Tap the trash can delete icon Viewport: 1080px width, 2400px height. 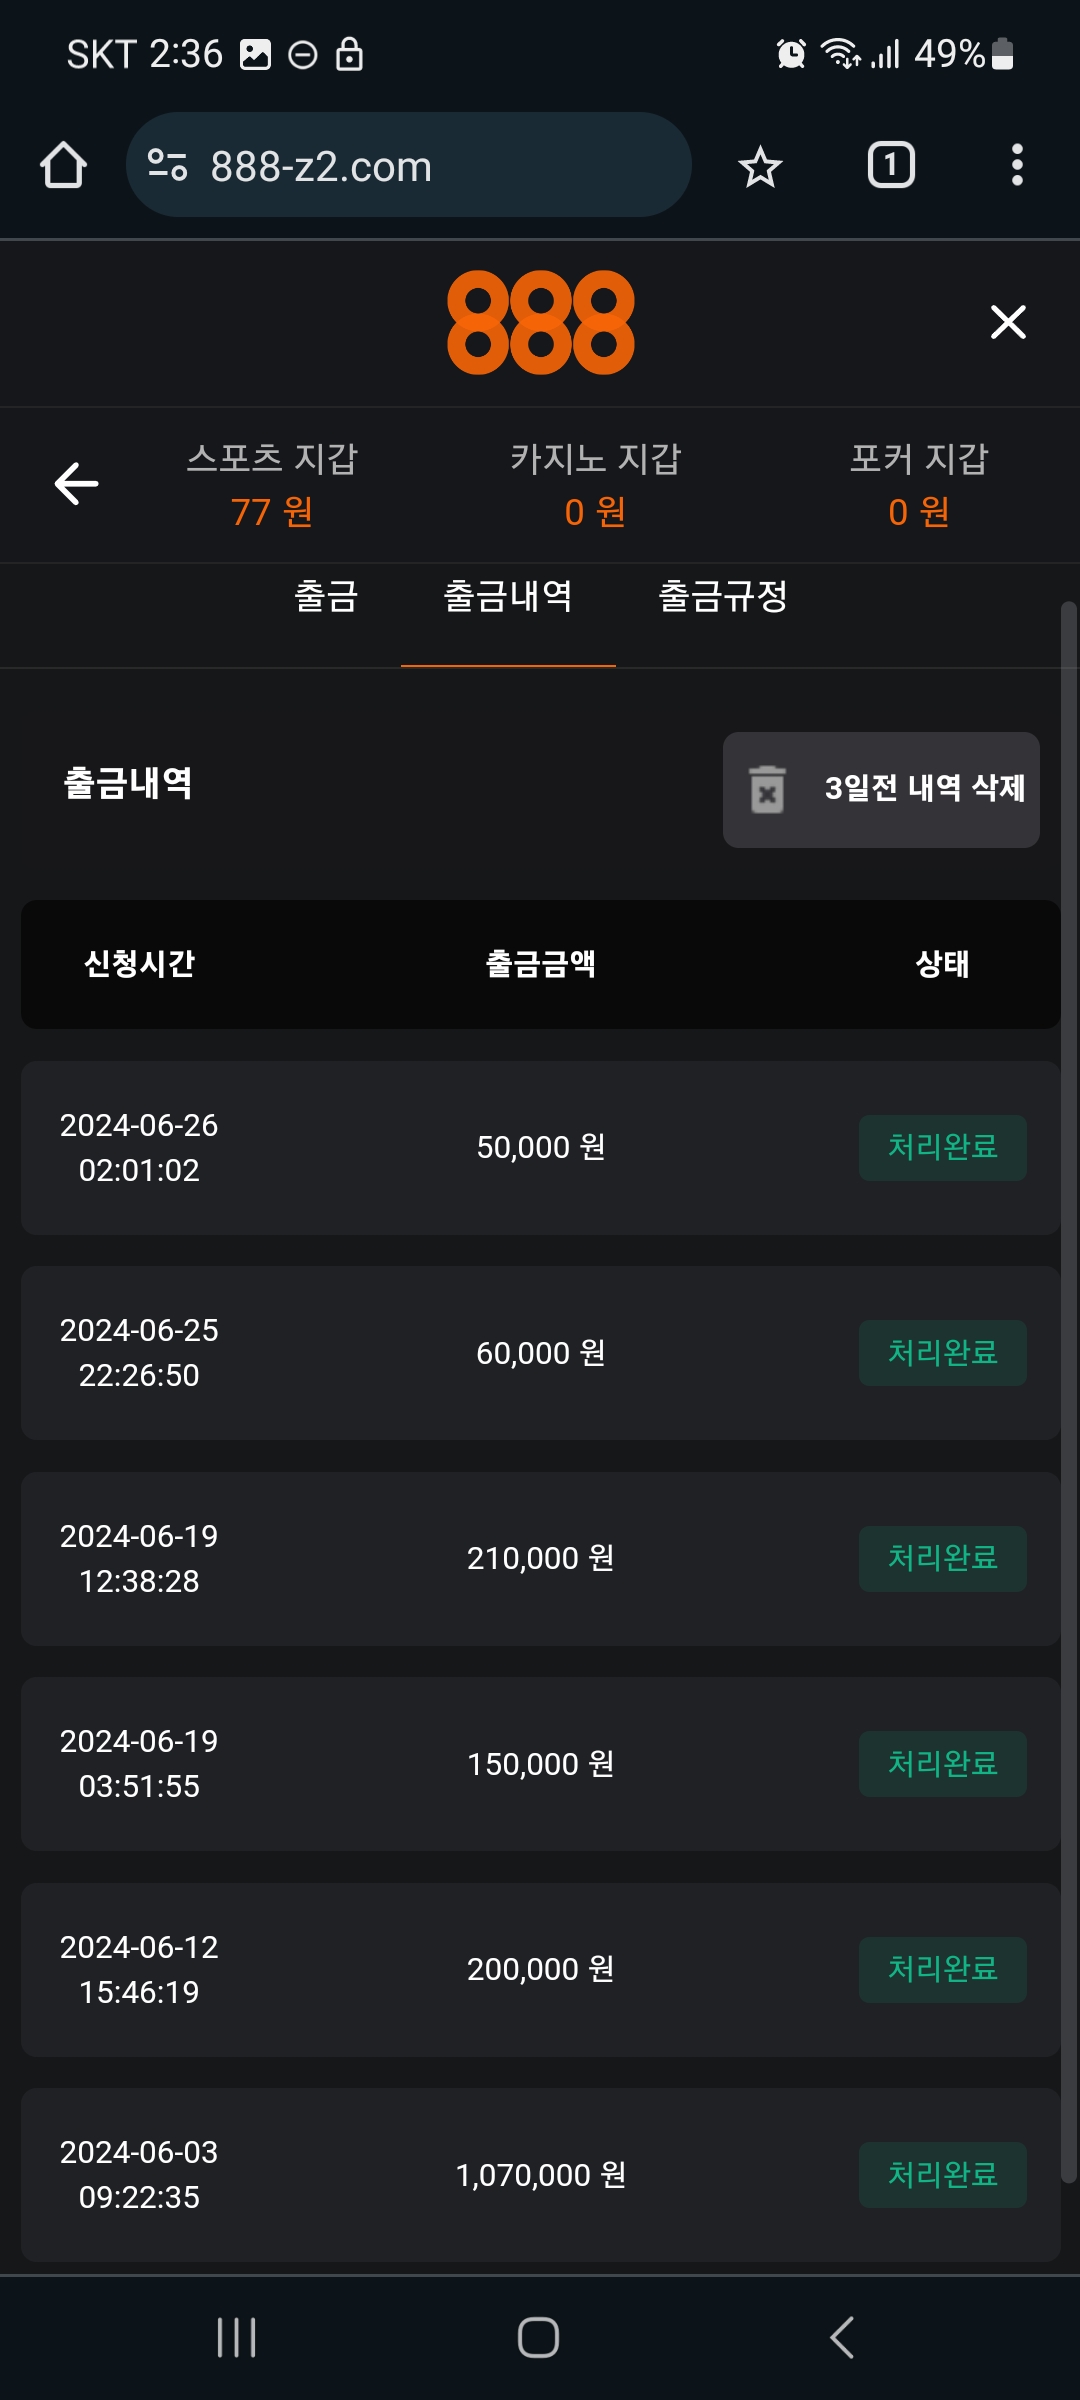tap(768, 789)
